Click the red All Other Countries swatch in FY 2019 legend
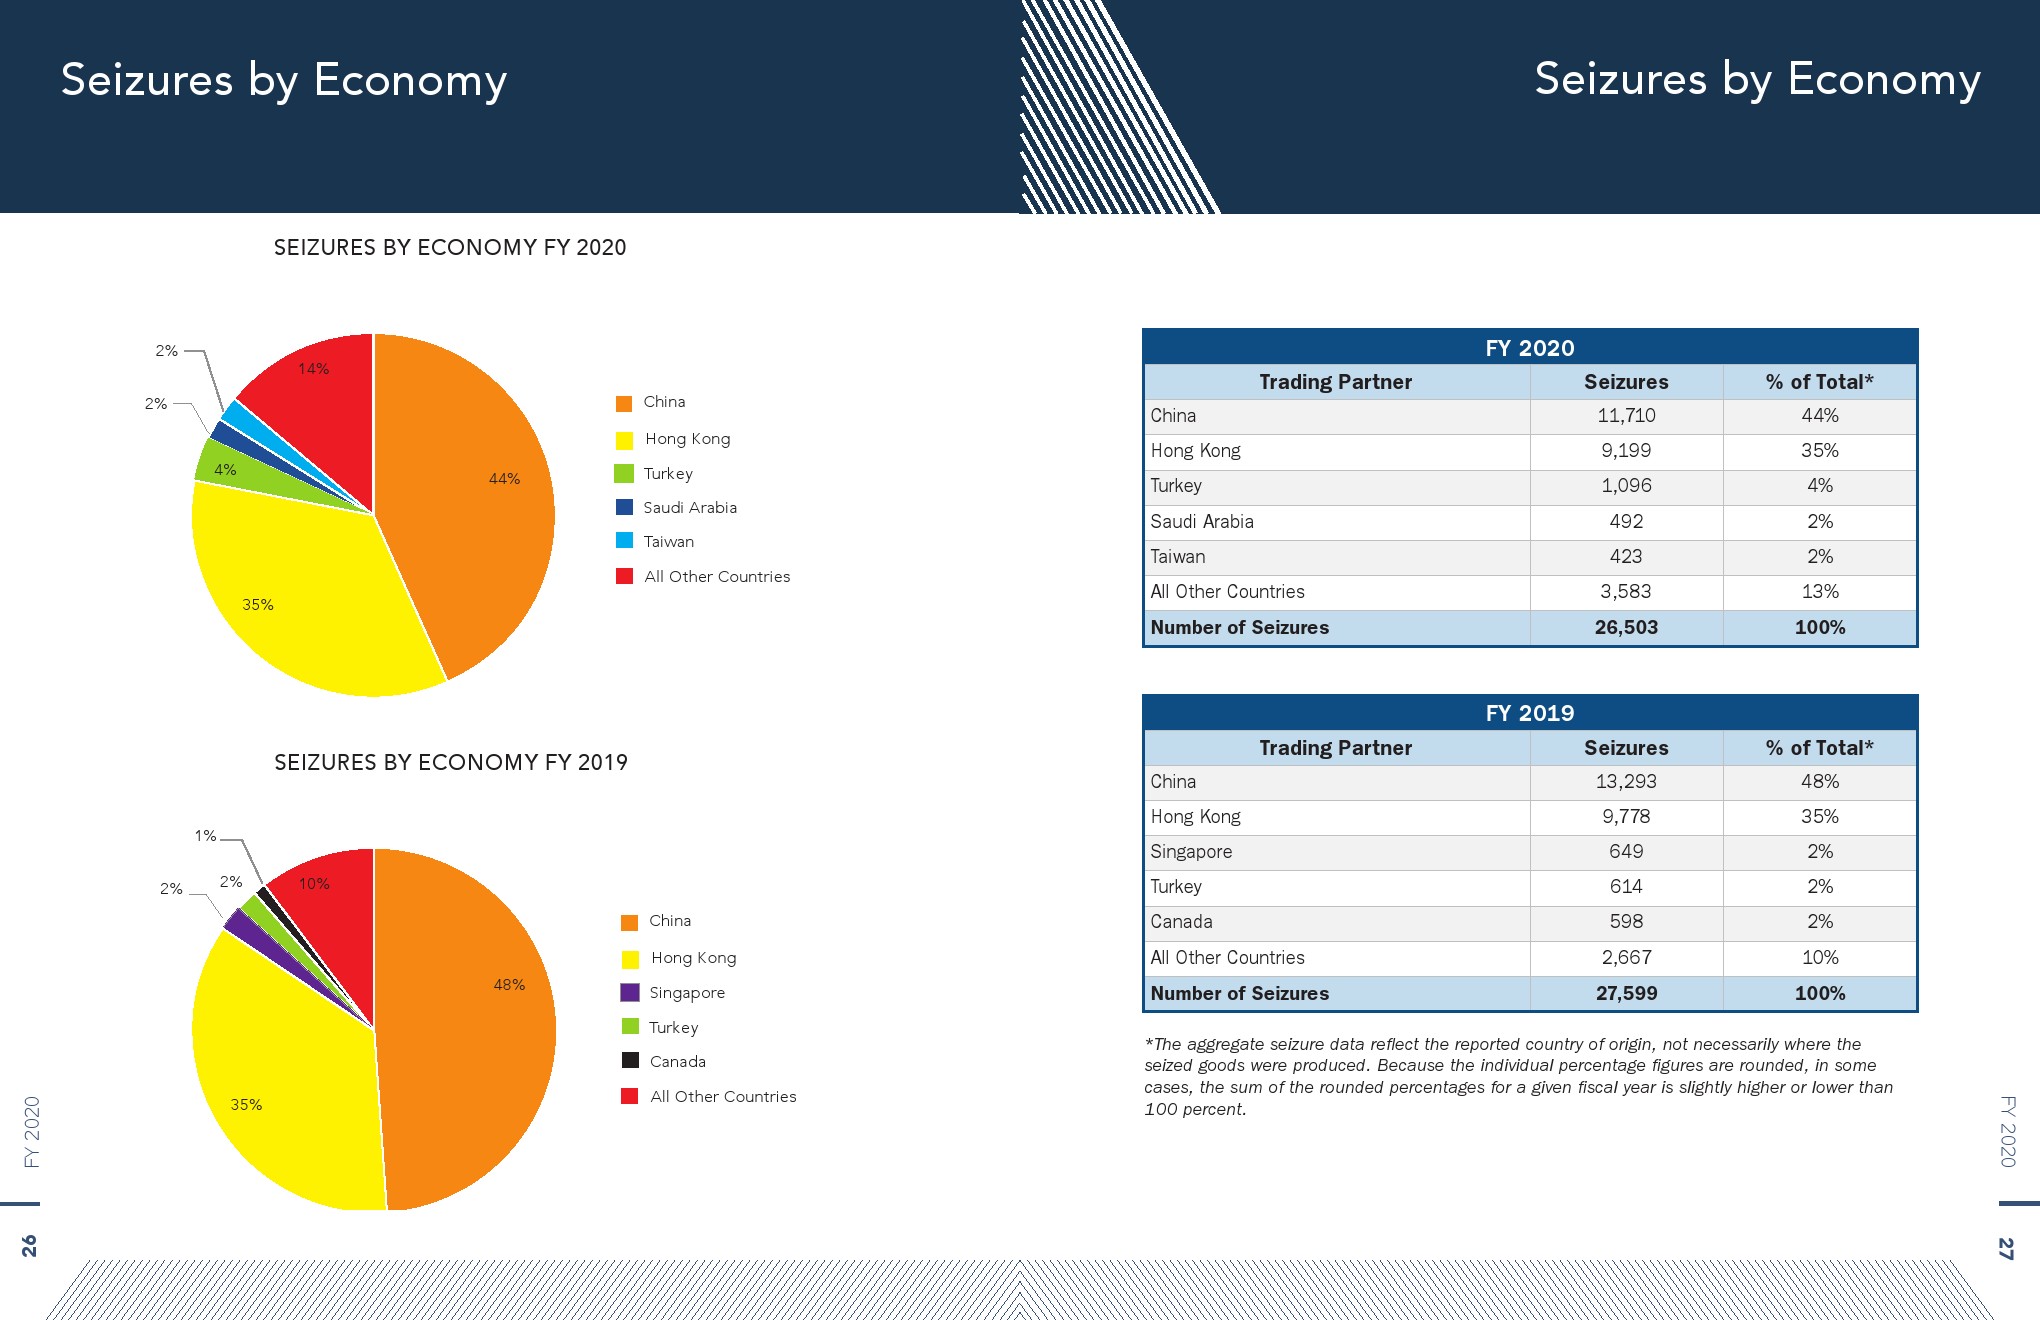 coord(630,1096)
